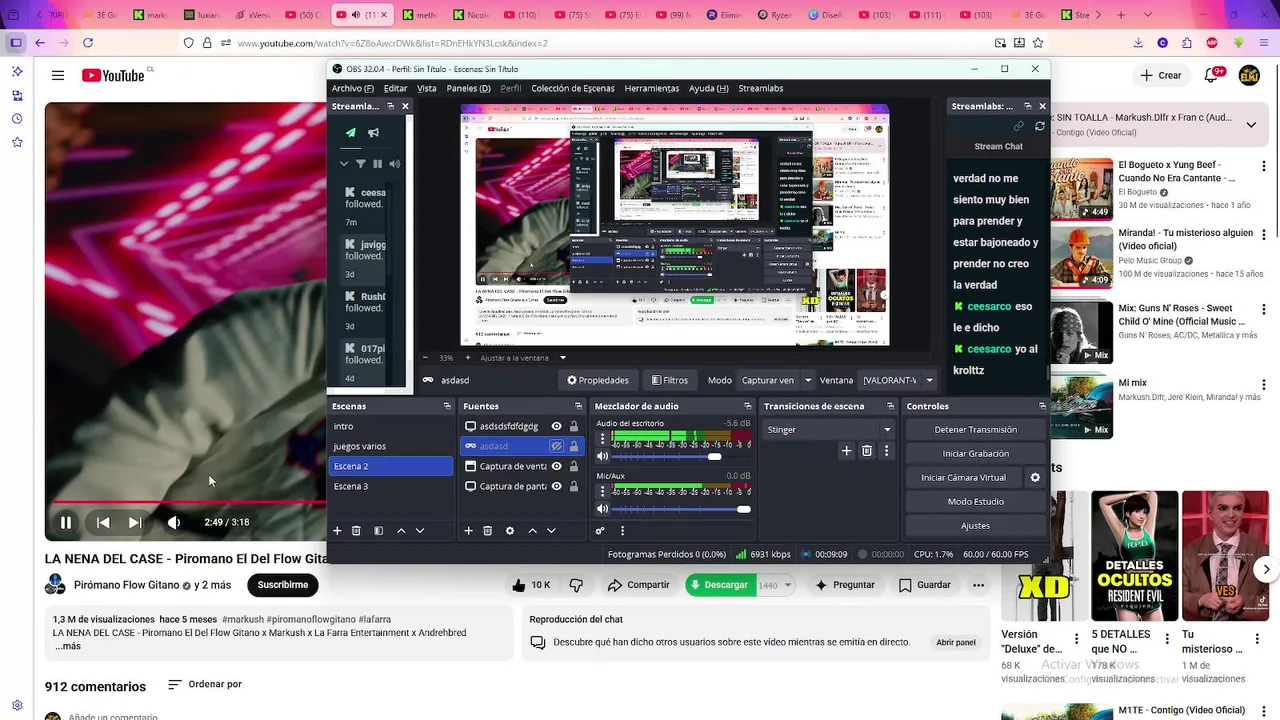This screenshot has height=720, width=1280.
Task: Open the Ventana VALORANT dropdown
Action: (x=898, y=380)
